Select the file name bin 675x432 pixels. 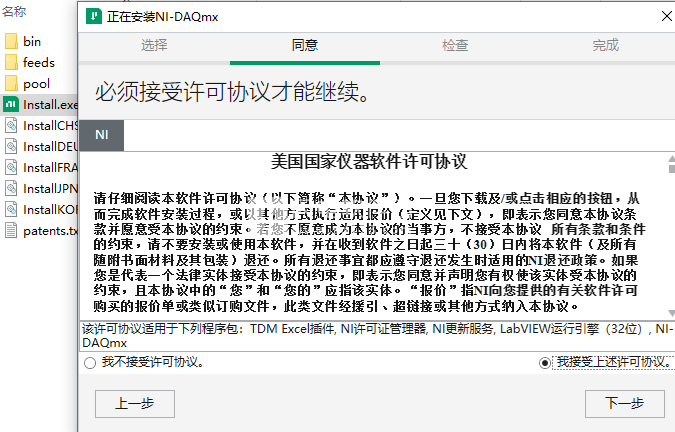point(32,42)
